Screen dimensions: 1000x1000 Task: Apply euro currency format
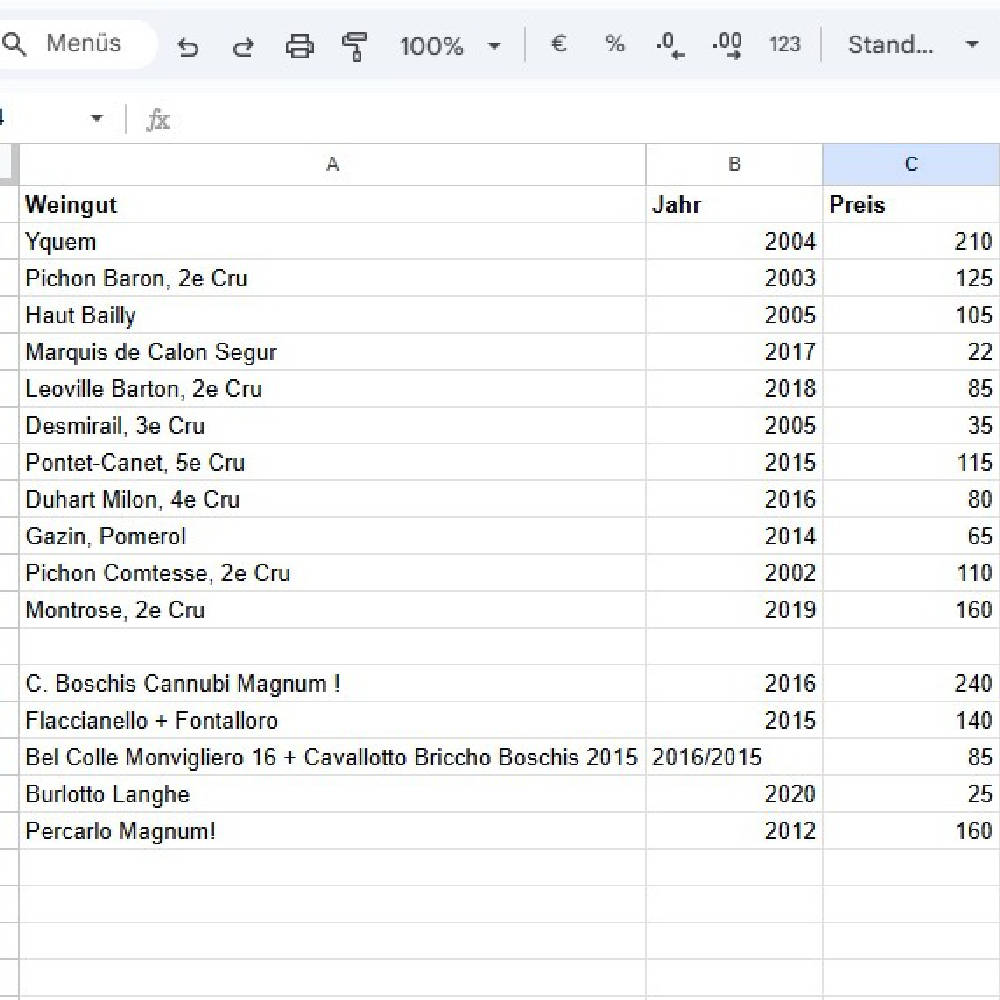[x=559, y=44]
